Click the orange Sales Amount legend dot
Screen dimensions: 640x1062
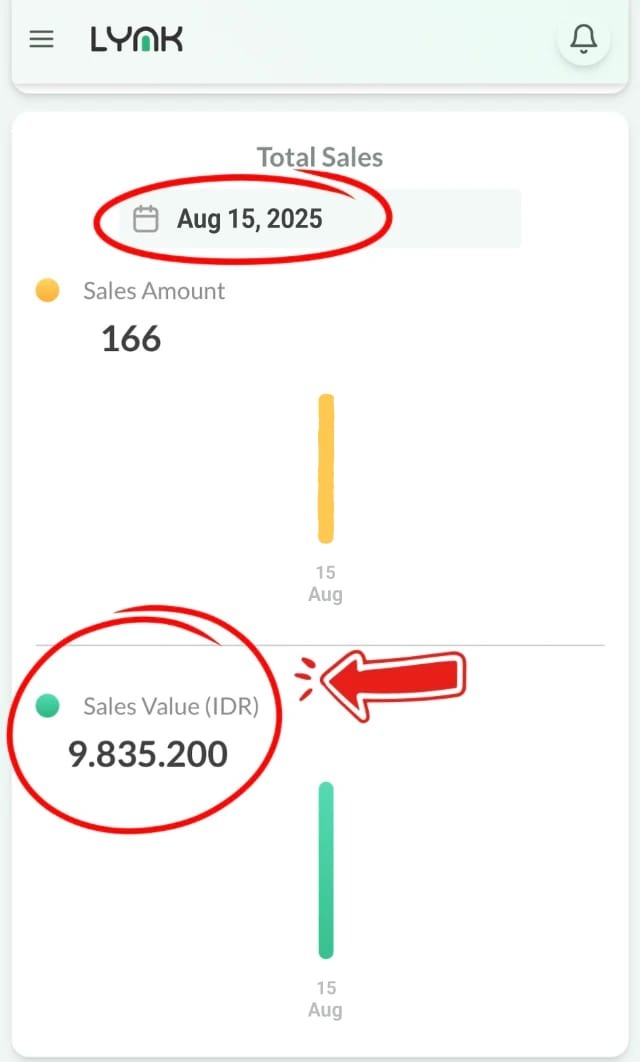(47, 291)
